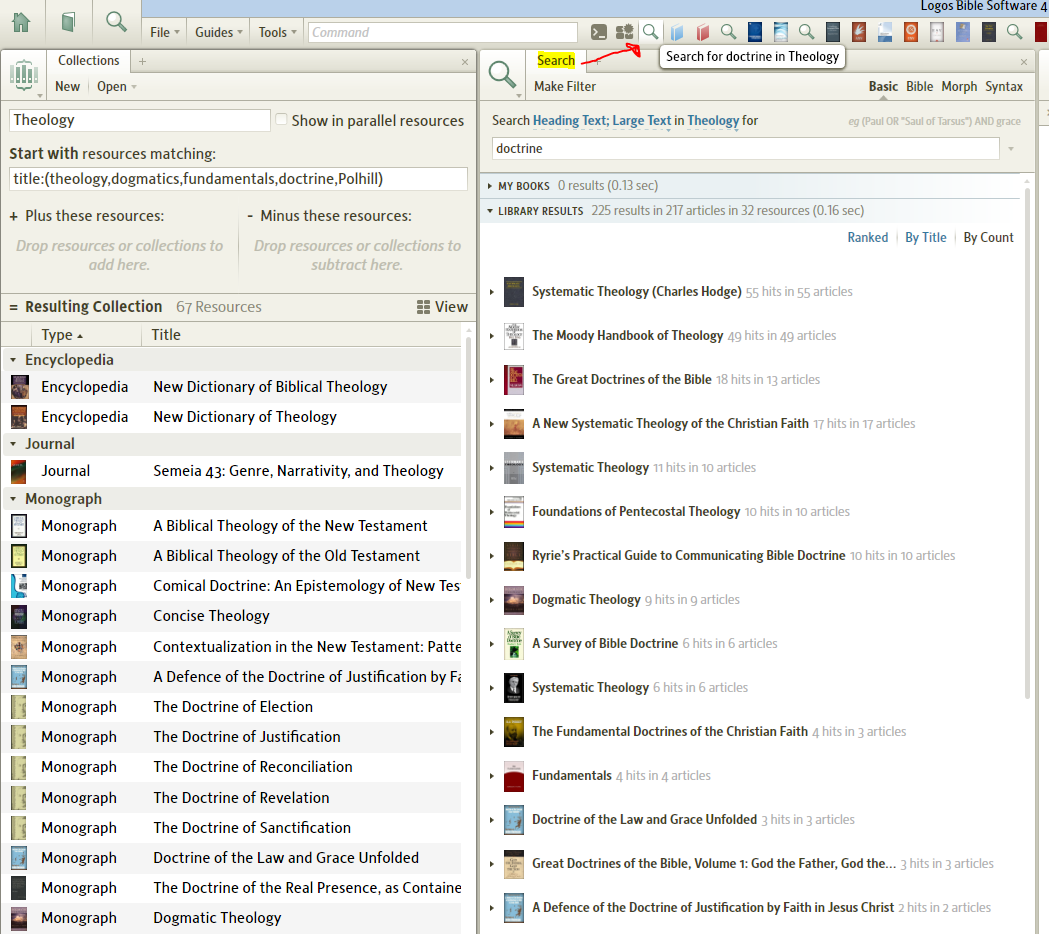Collapse the Journal group
This screenshot has height=934, width=1049.
pos(13,444)
